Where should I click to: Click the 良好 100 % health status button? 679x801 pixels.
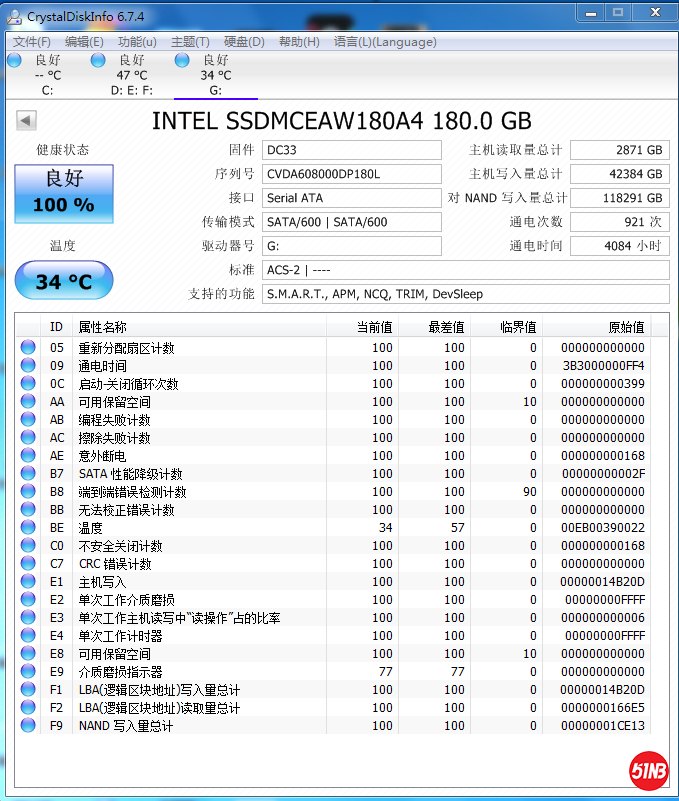(64, 193)
